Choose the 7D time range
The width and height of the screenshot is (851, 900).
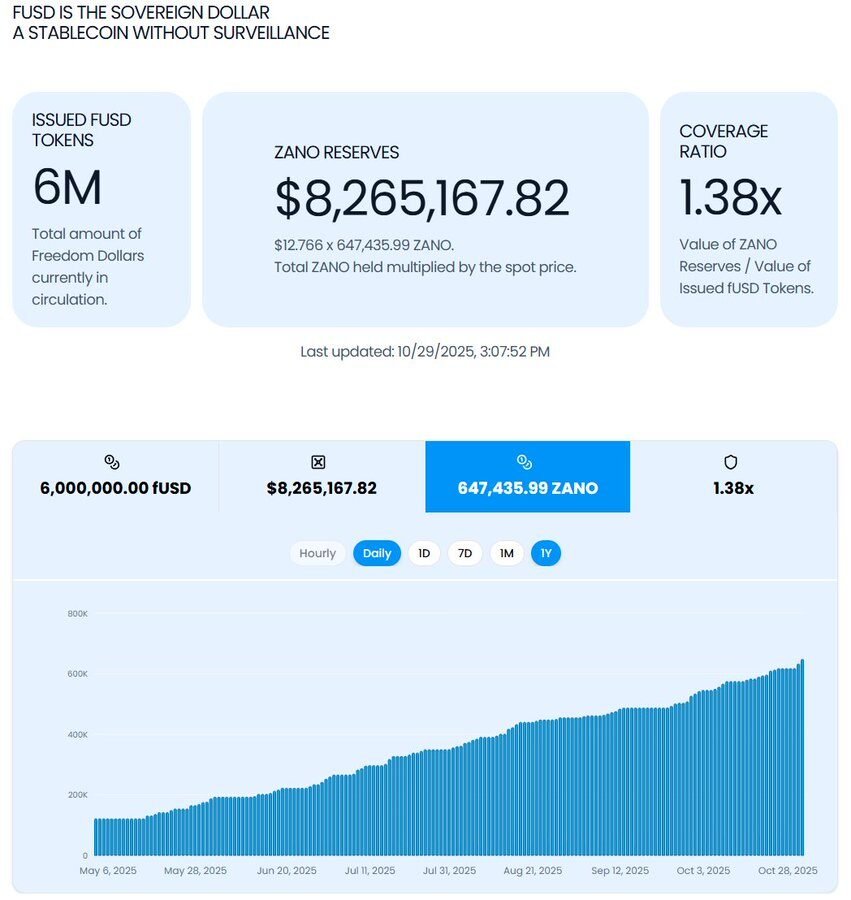point(465,553)
